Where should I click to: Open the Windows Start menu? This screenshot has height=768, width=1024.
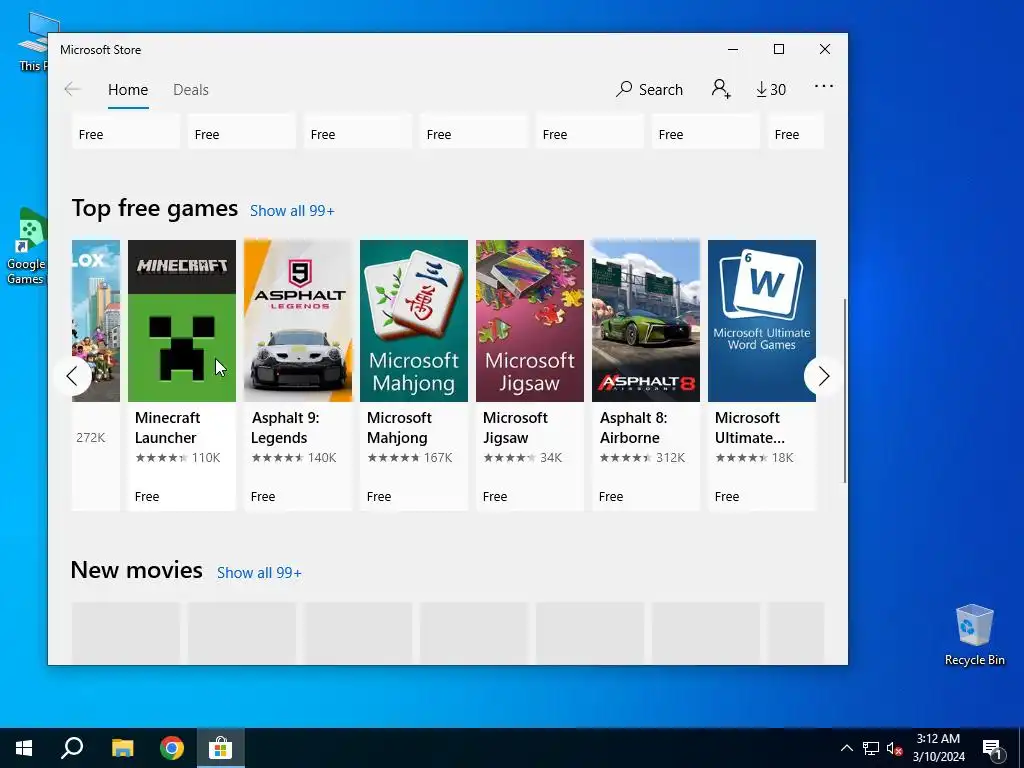pyautogui.click(x=24, y=748)
